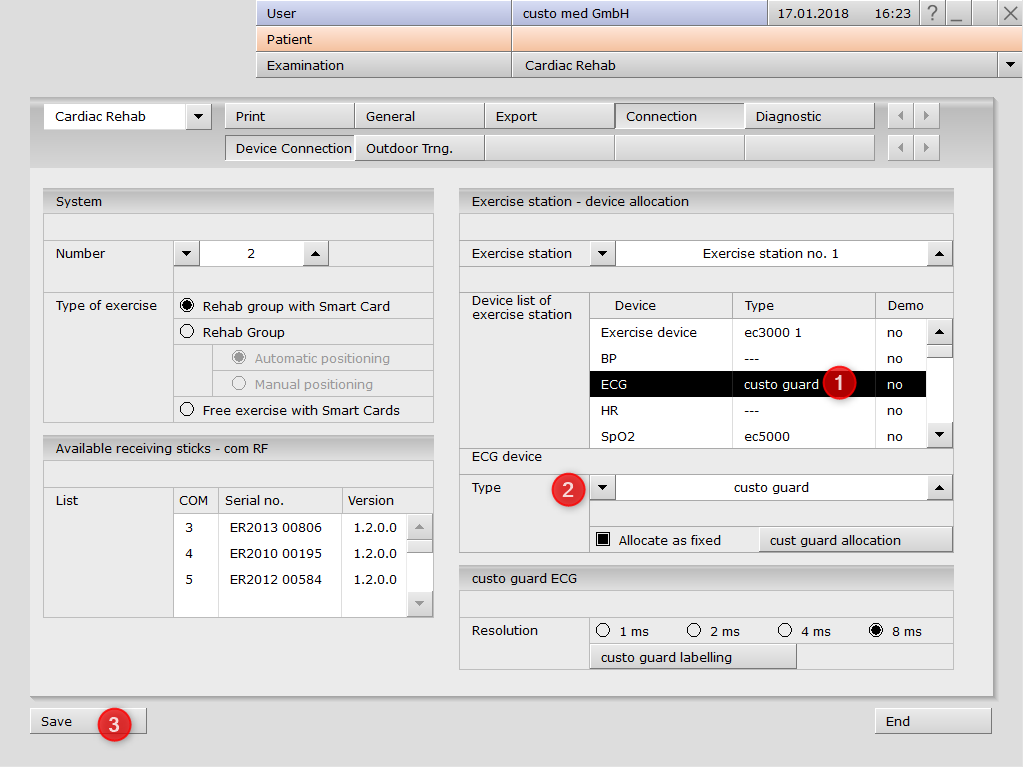
Task: Select Free exercise with Smart Cards
Action: pyautogui.click(x=187, y=409)
